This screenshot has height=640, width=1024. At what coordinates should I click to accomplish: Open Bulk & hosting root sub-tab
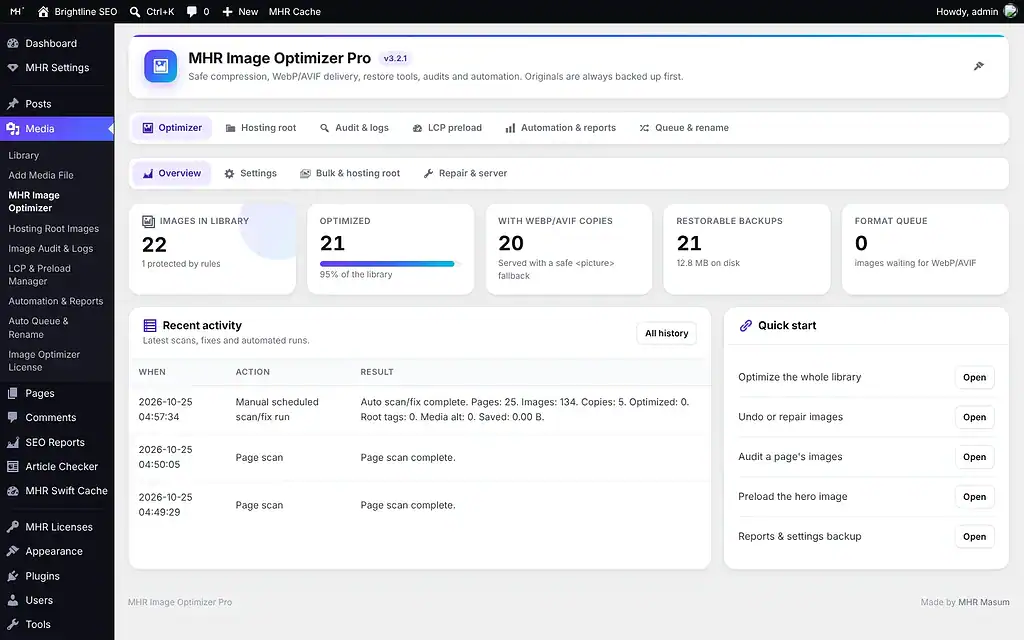pos(350,174)
